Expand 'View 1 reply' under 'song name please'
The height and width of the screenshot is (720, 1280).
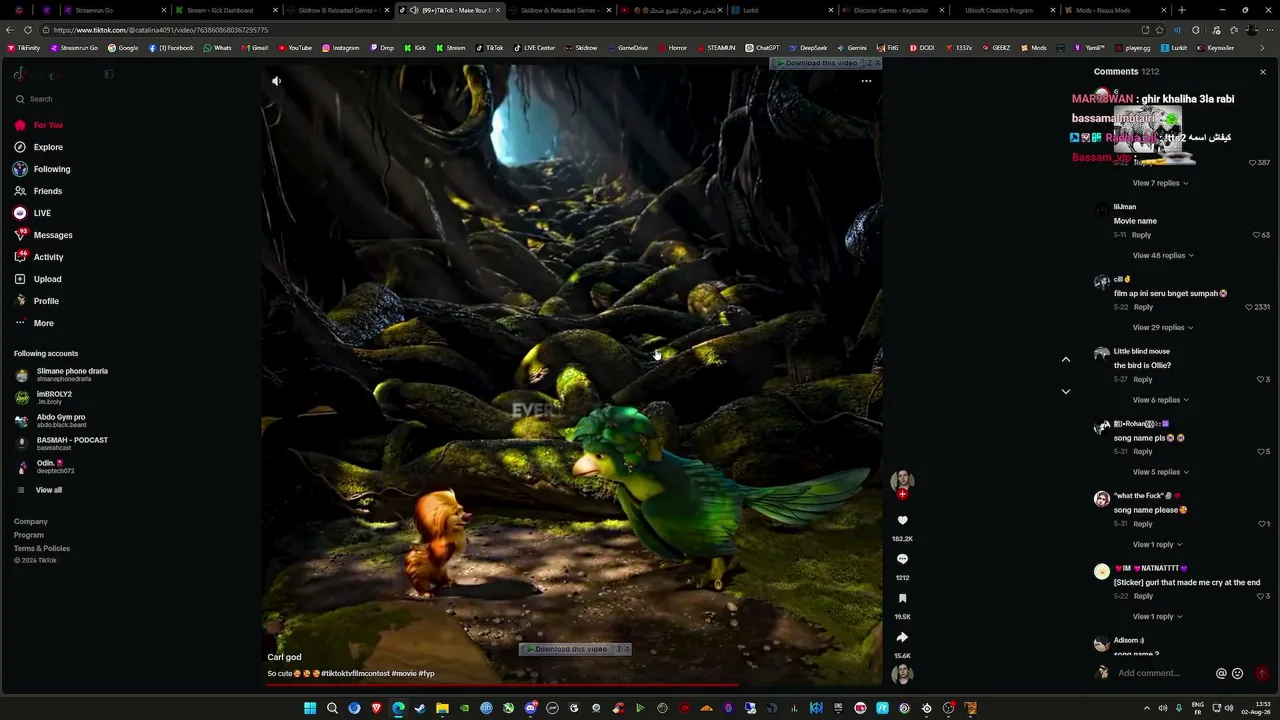1158,544
